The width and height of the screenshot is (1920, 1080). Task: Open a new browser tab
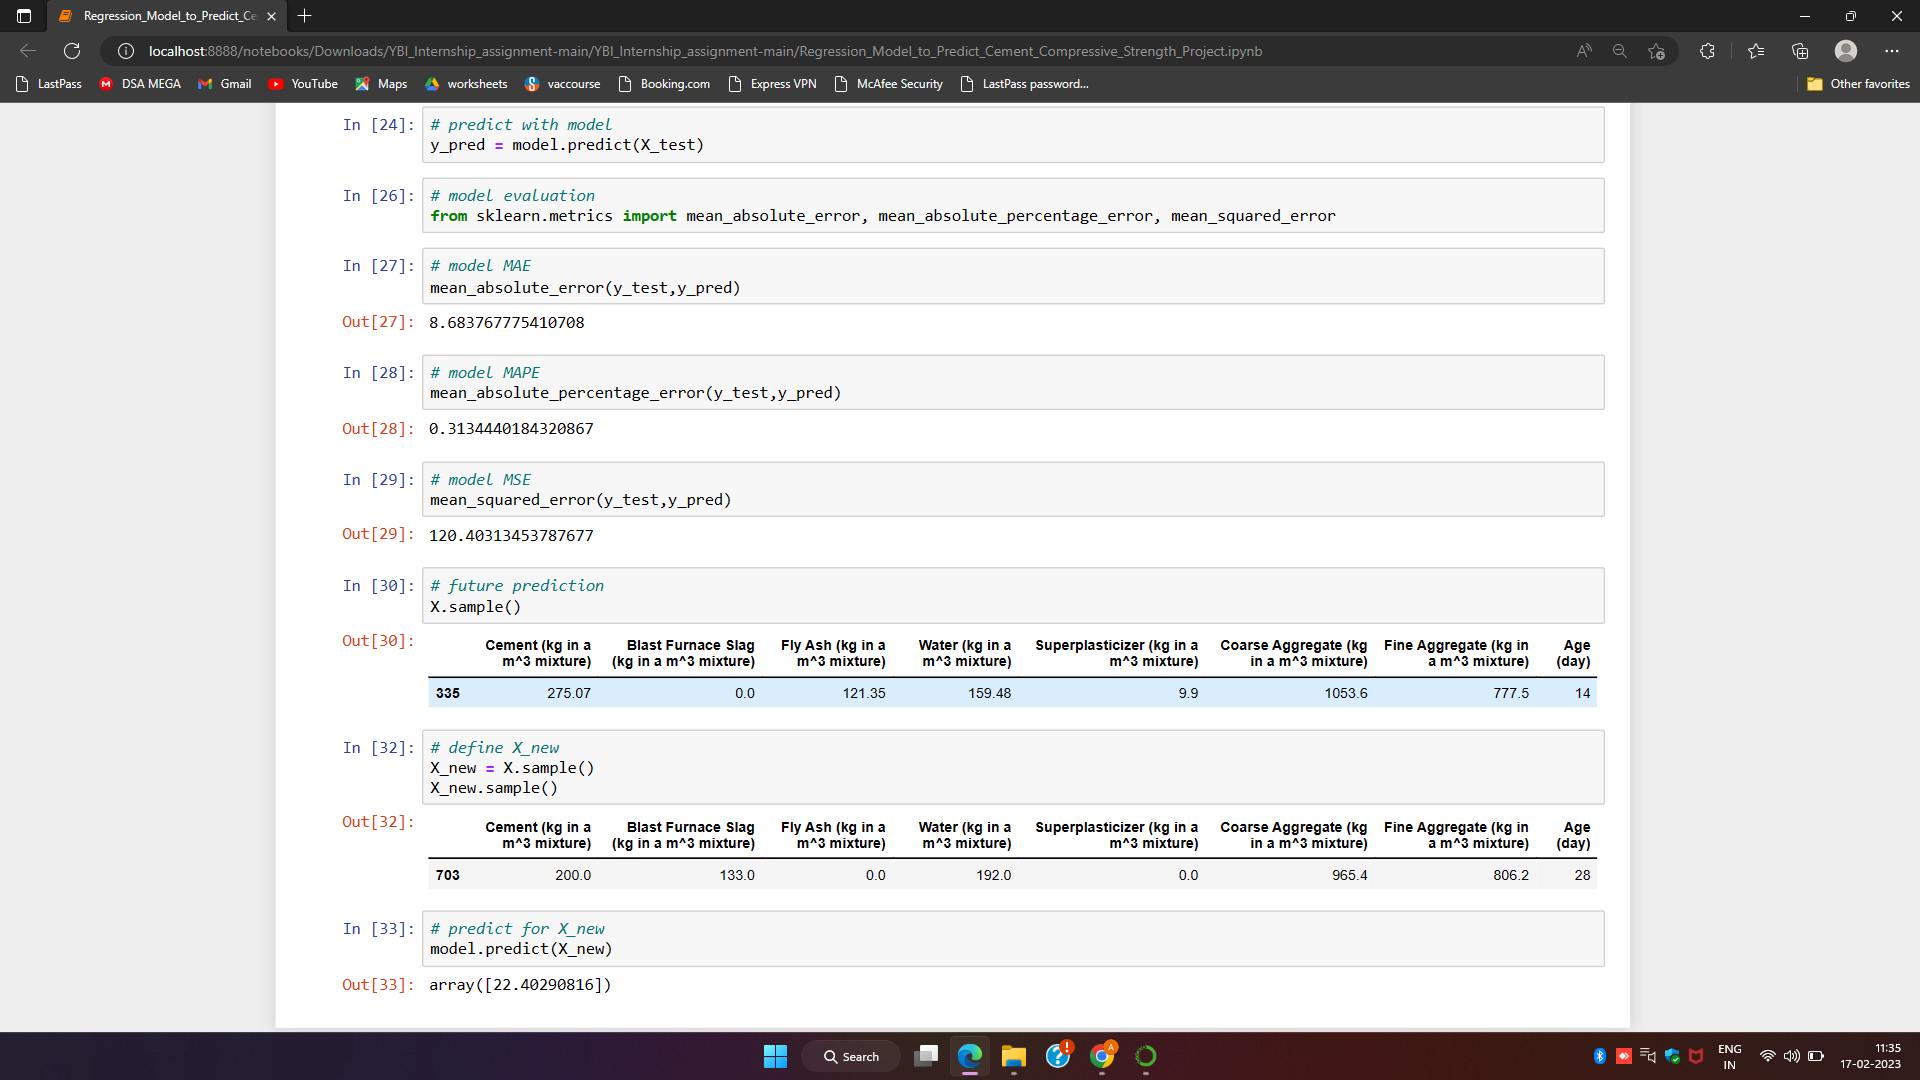[305, 16]
